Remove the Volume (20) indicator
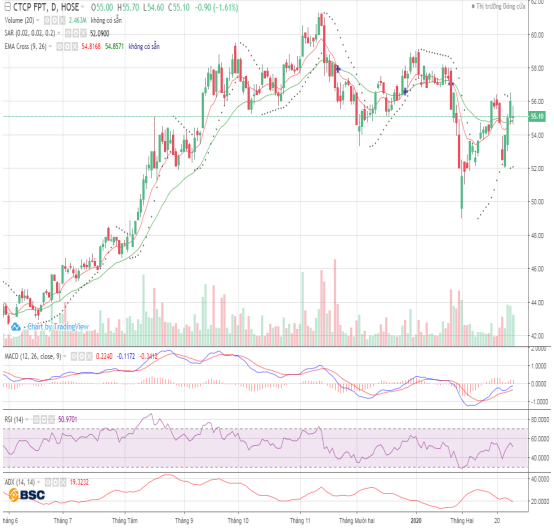554x530 pixels. [x=62, y=20]
